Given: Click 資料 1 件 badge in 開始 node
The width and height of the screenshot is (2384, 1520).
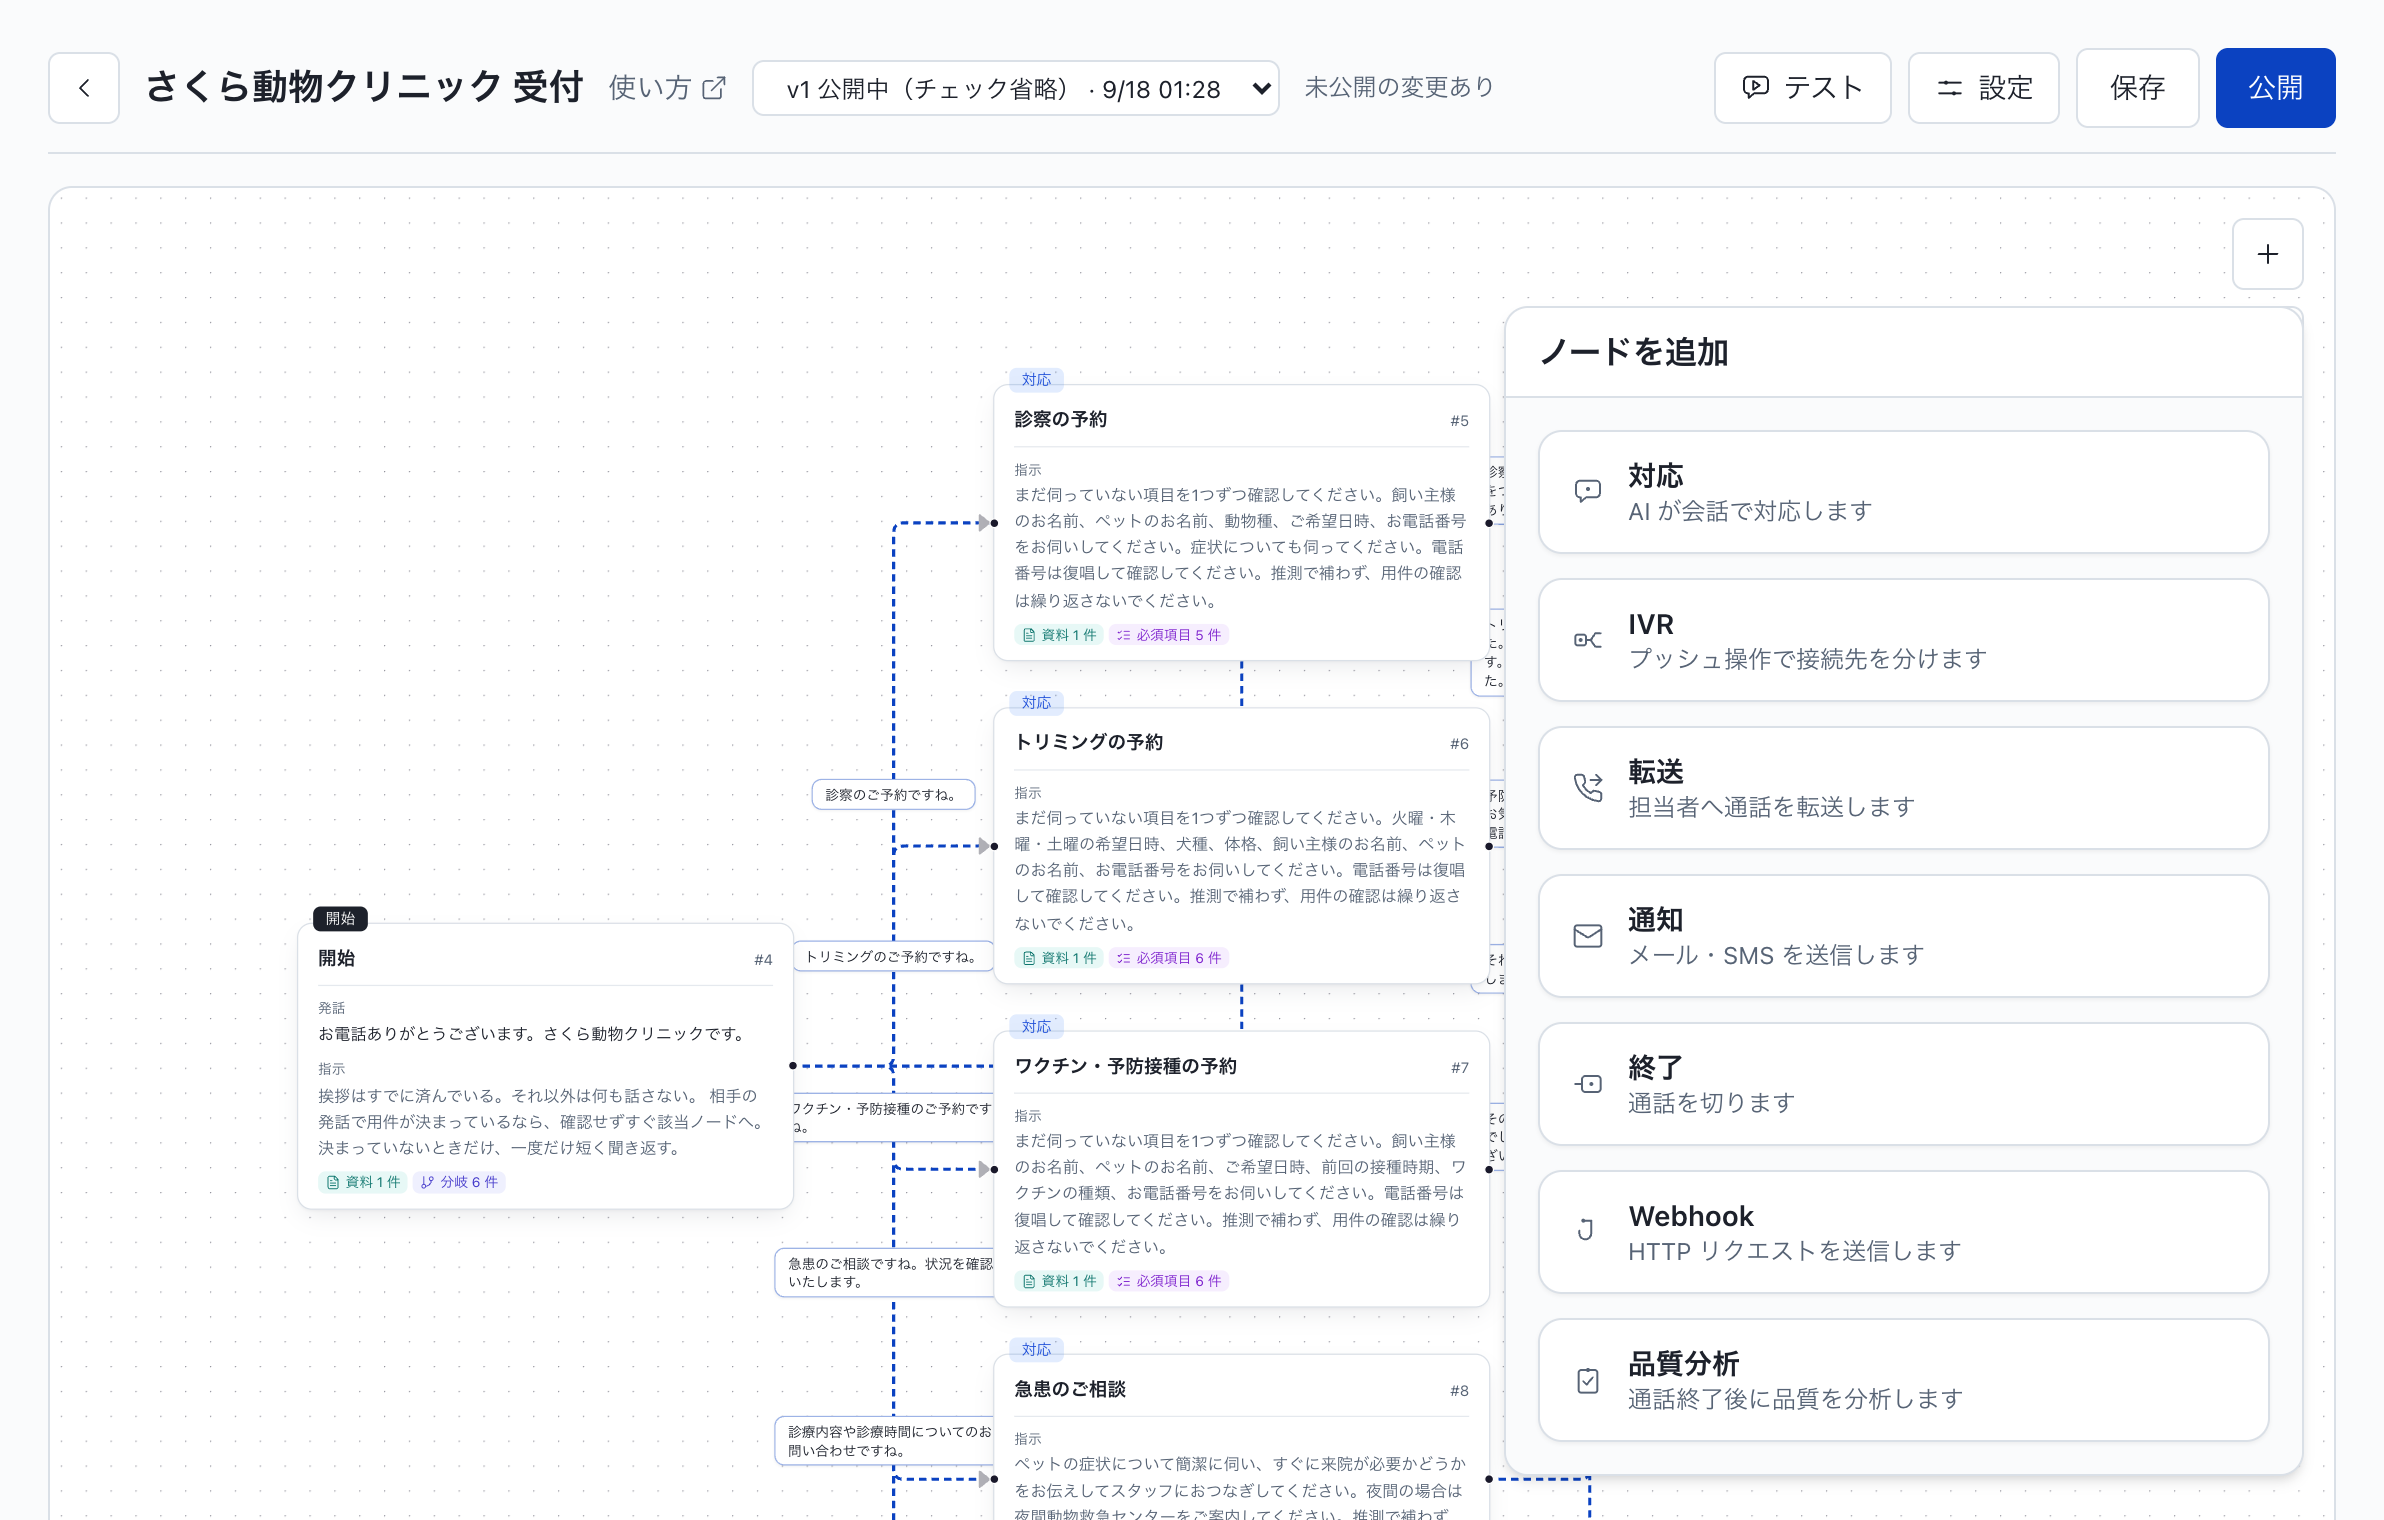Looking at the screenshot, I should tap(362, 1182).
